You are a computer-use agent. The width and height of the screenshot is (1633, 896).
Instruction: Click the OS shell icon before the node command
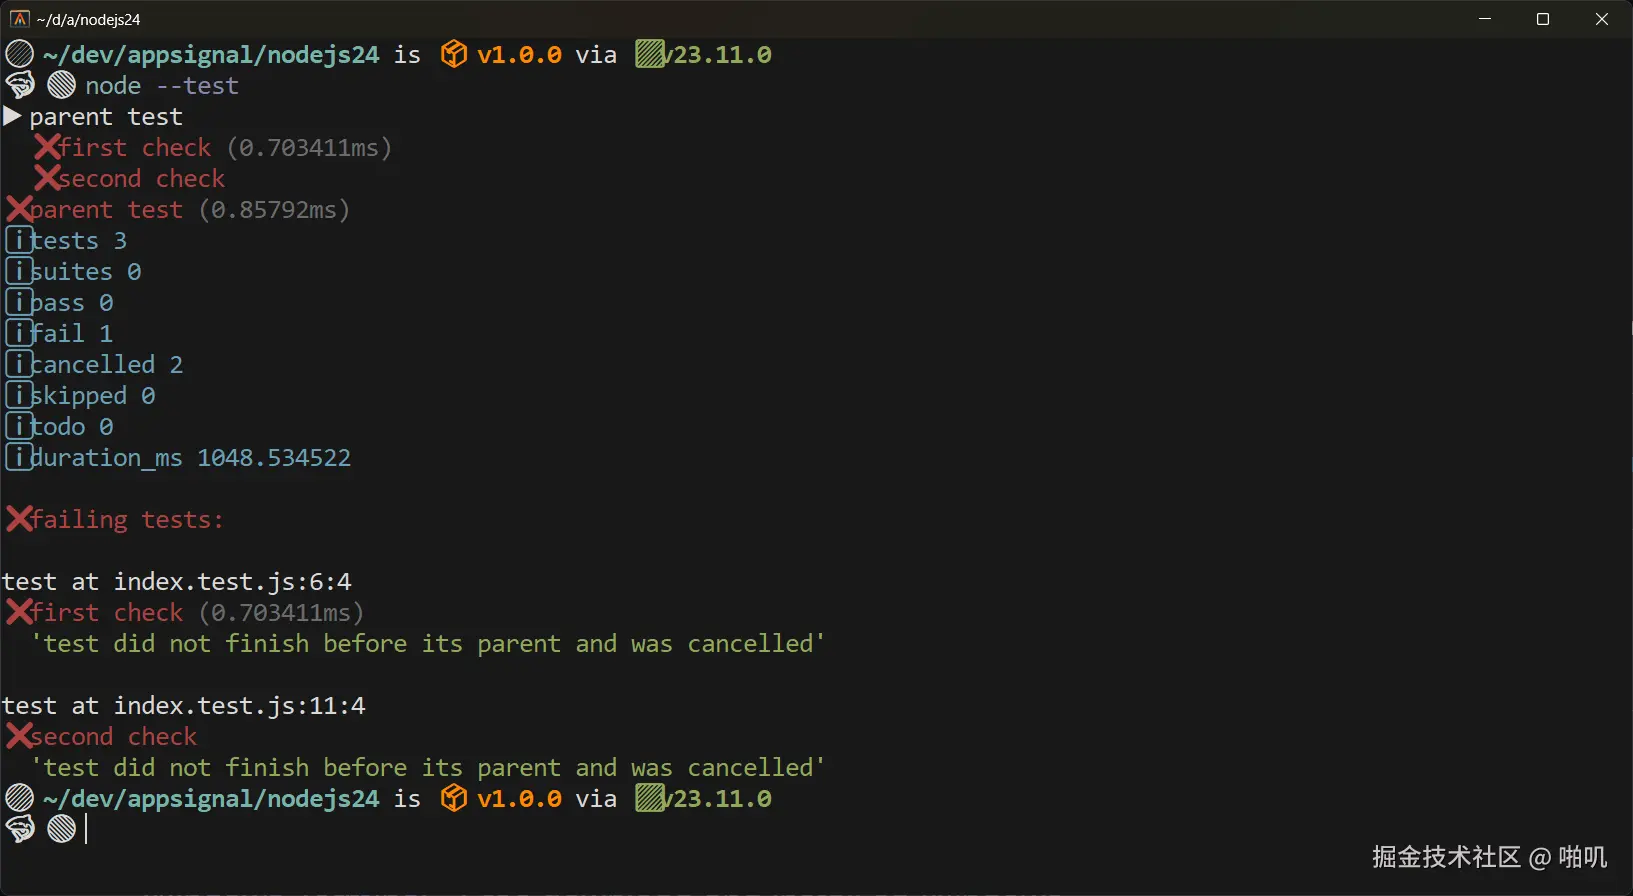pos(19,85)
